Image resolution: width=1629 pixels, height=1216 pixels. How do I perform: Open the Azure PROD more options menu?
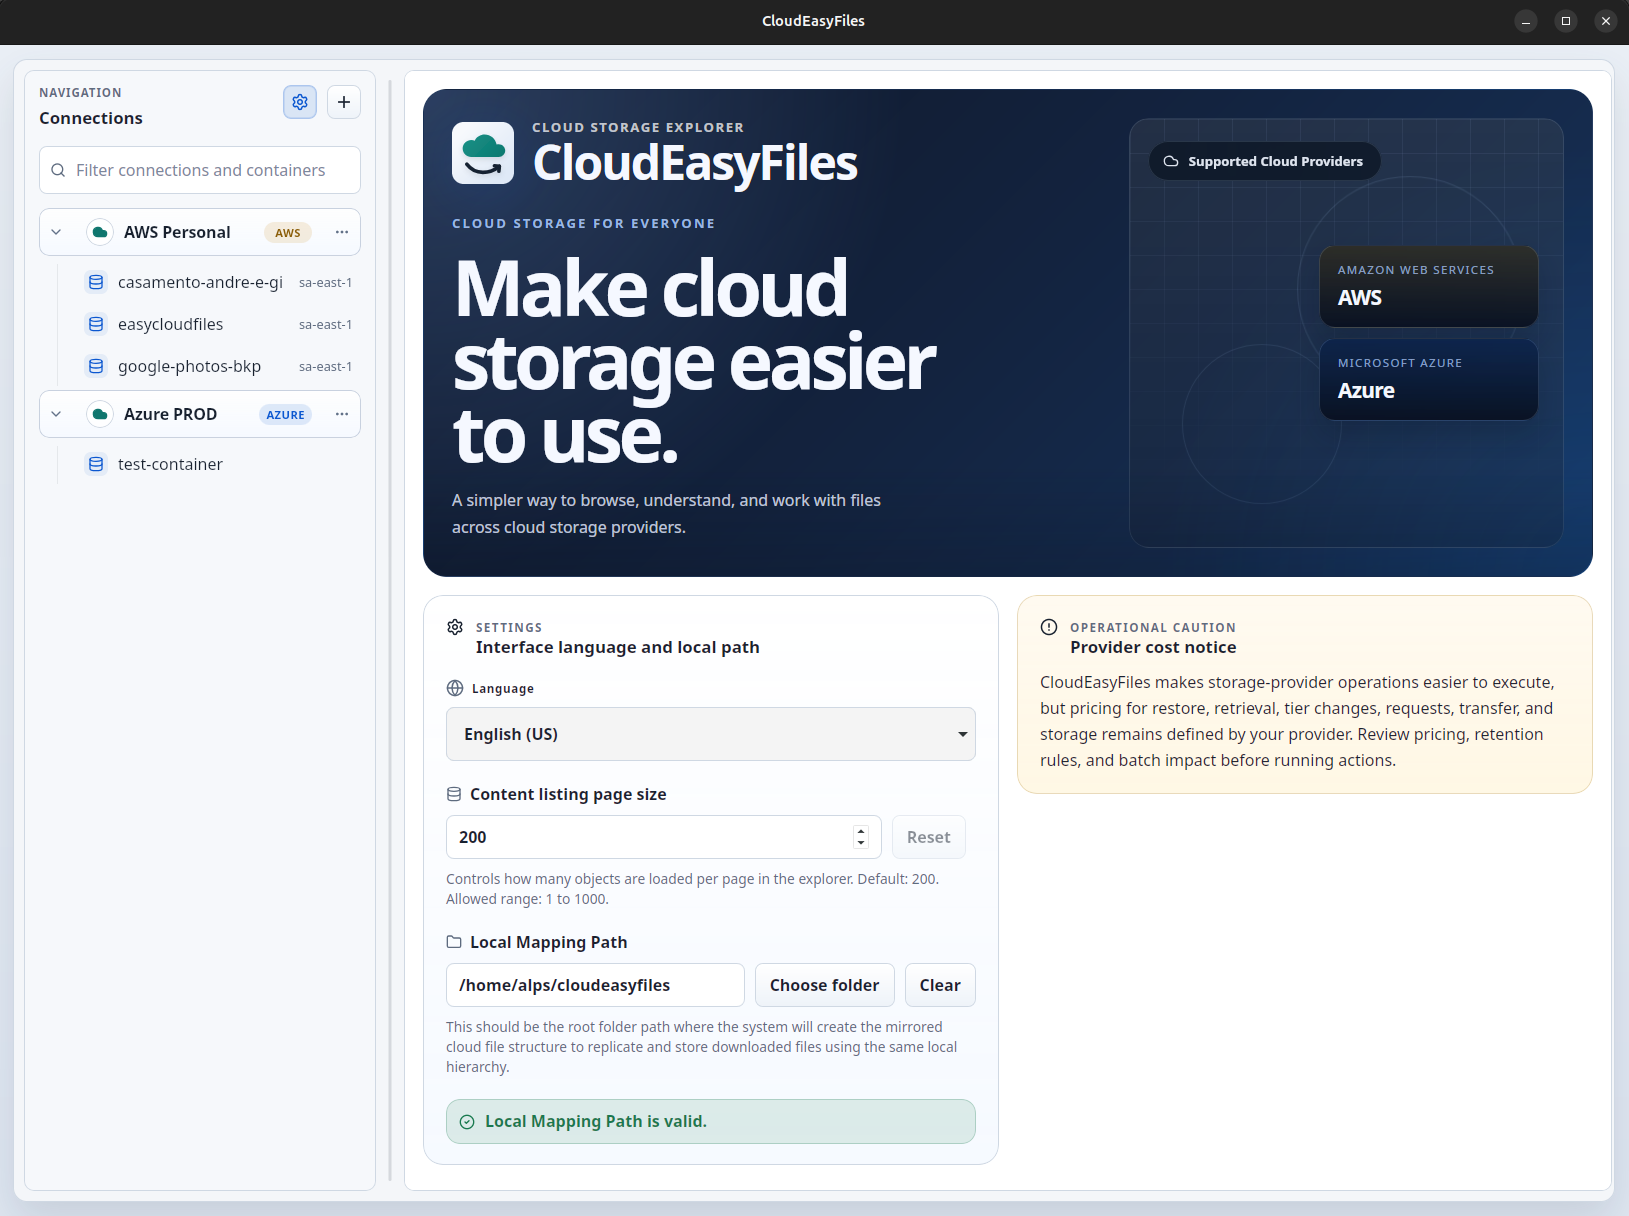[x=342, y=414]
